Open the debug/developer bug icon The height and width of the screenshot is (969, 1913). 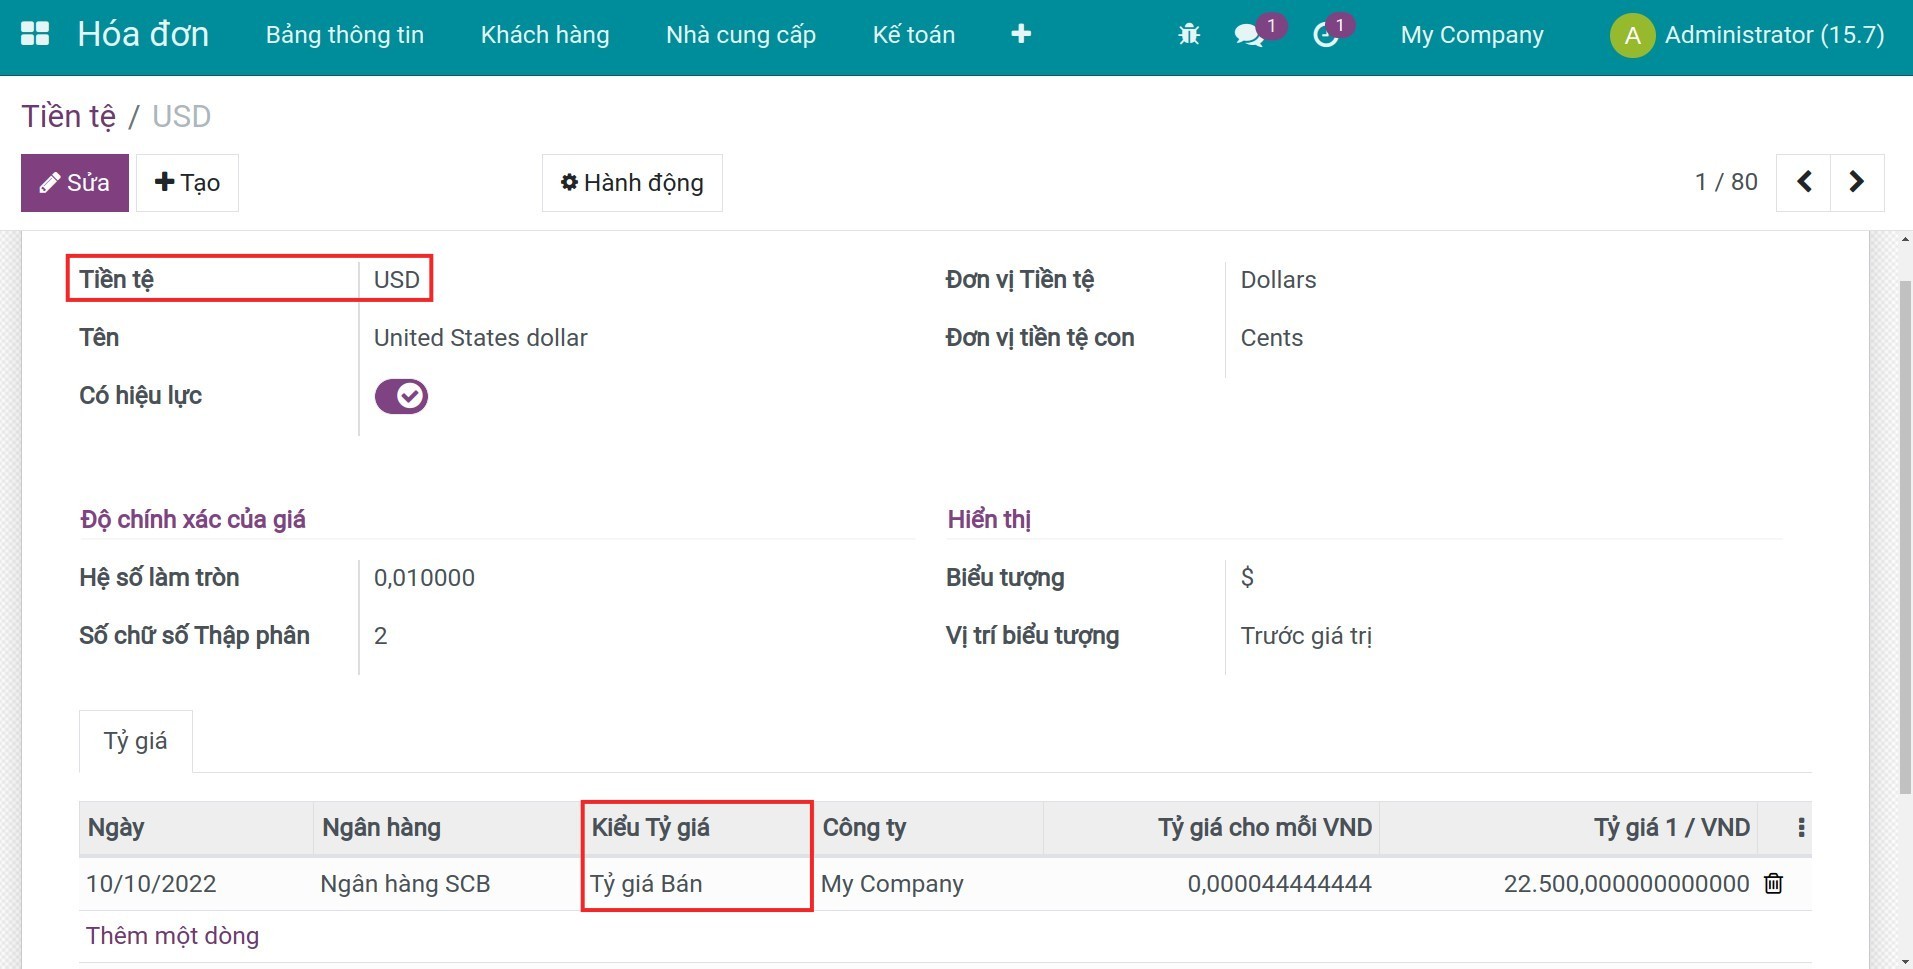(x=1188, y=33)
